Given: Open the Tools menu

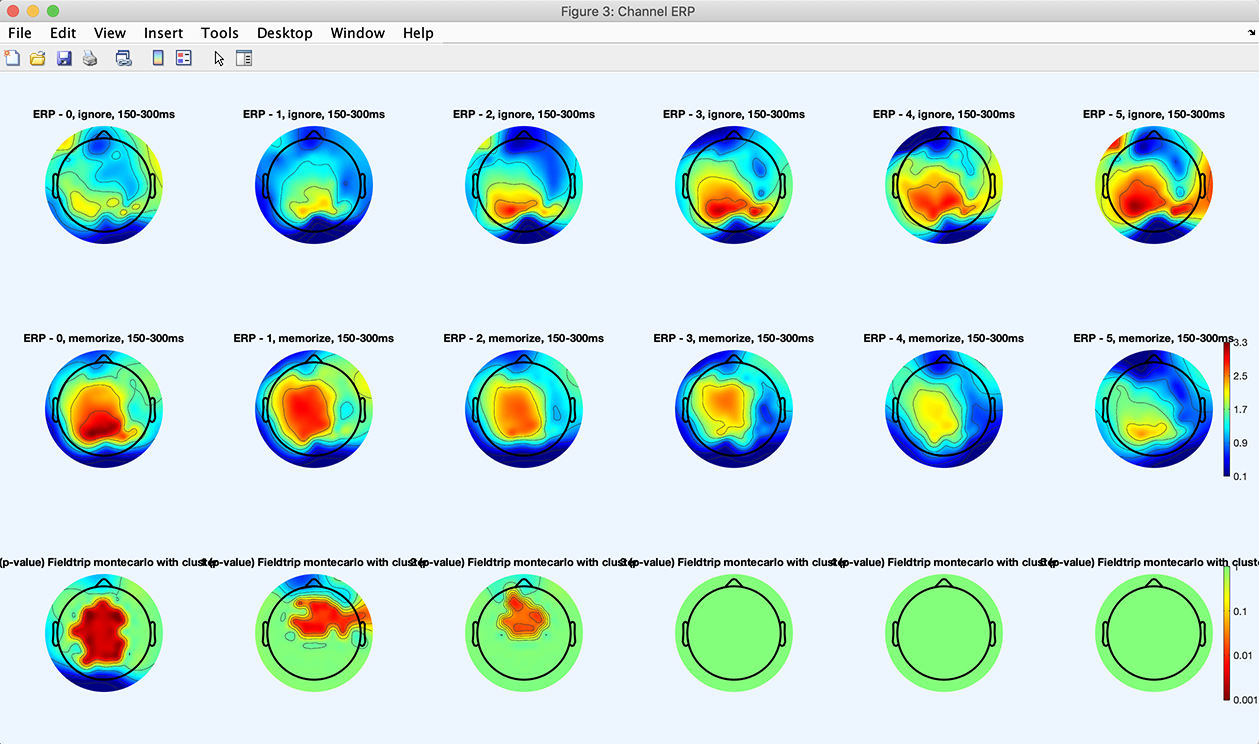Looking at the screenshot, I should point(219,33).
